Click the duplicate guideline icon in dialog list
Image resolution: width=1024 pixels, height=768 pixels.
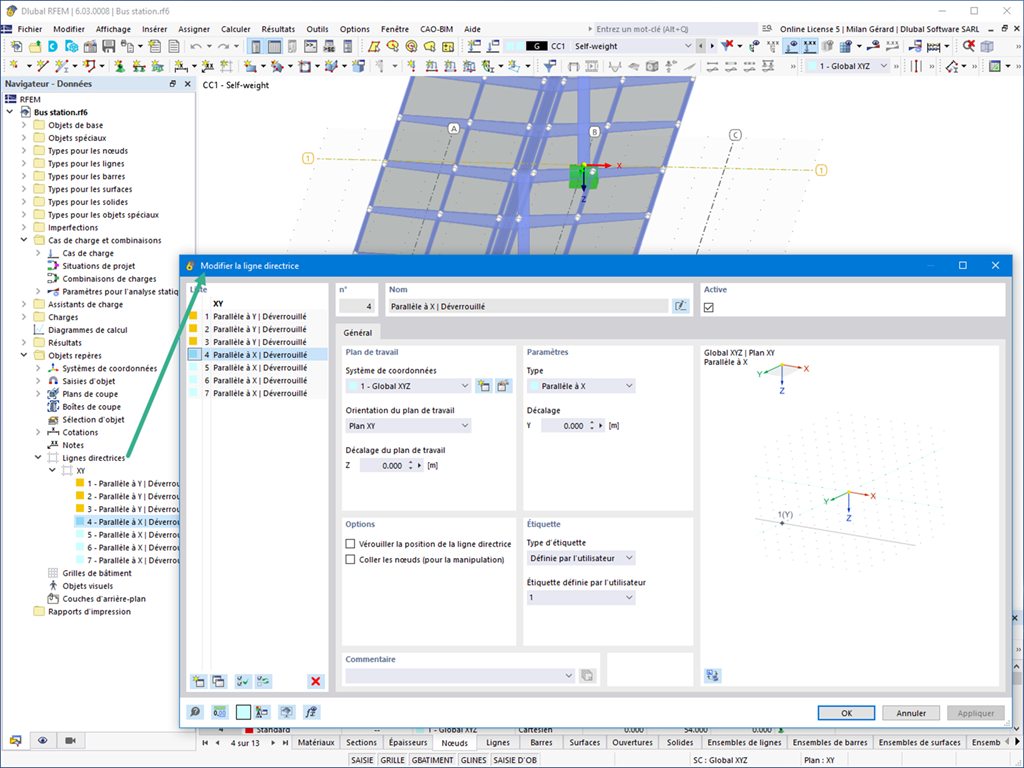218,681
